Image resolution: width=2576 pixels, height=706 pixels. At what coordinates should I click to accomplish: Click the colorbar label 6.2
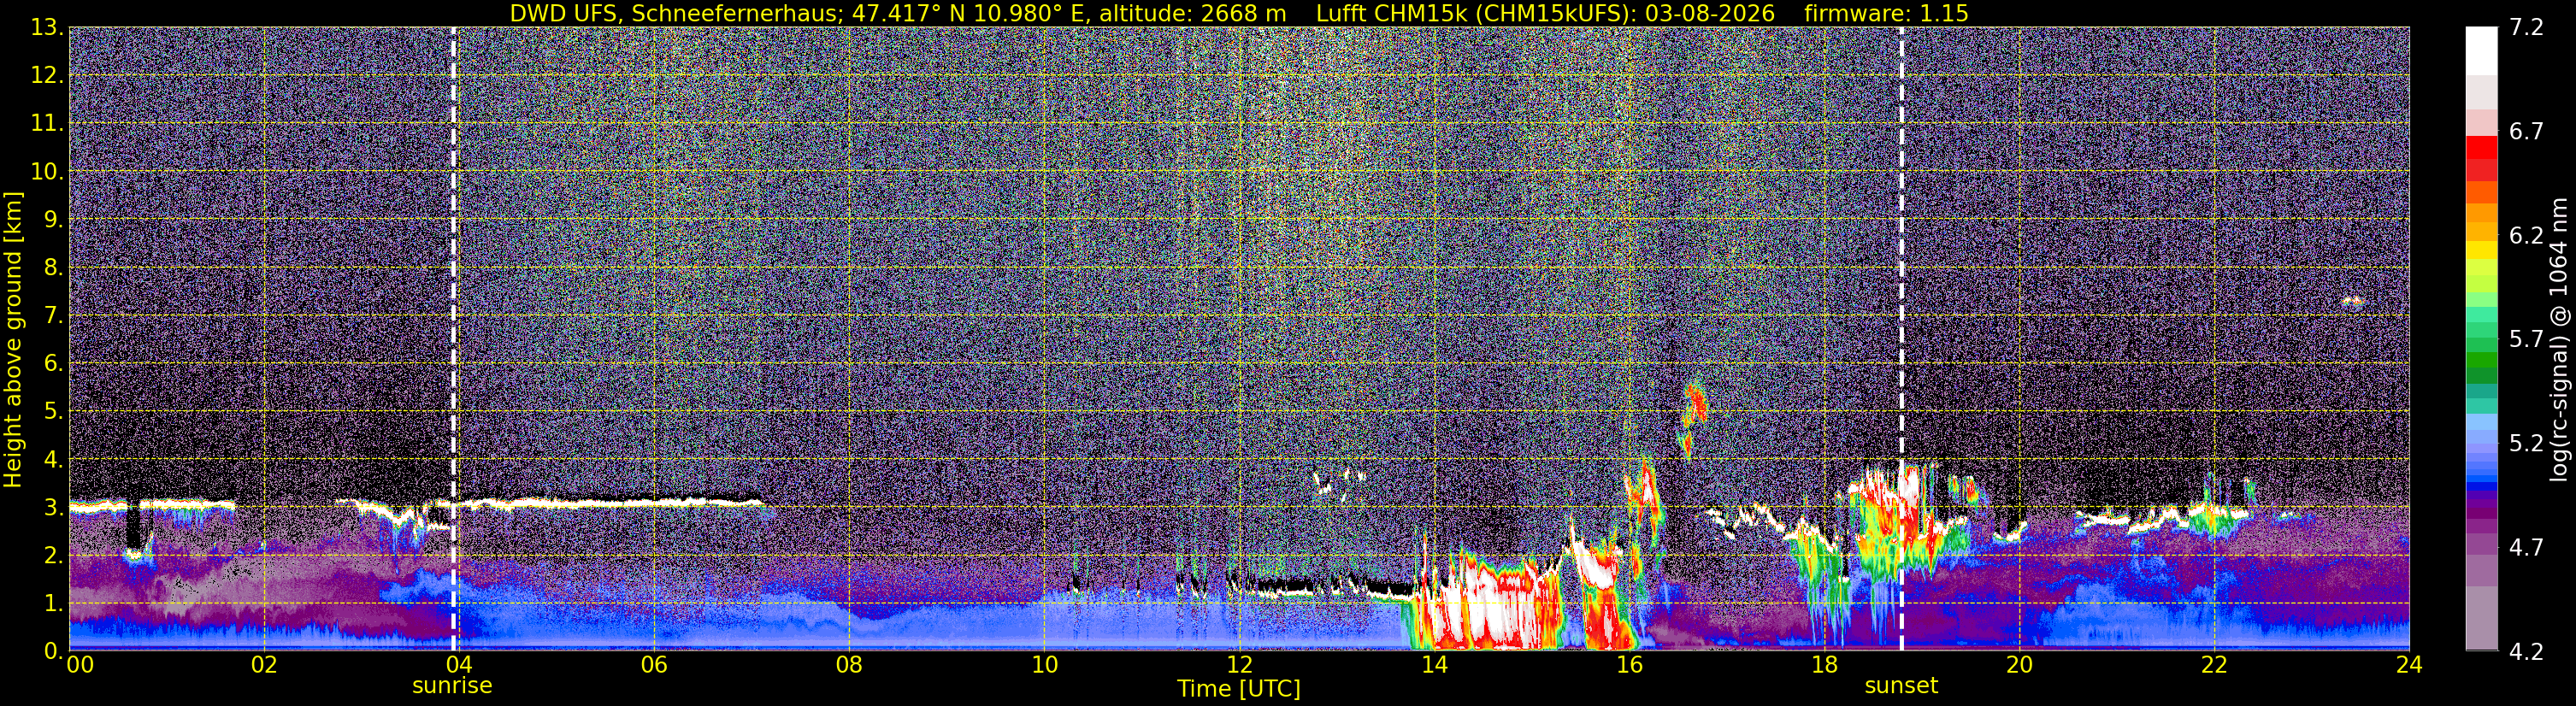[x=2526, y=236]
